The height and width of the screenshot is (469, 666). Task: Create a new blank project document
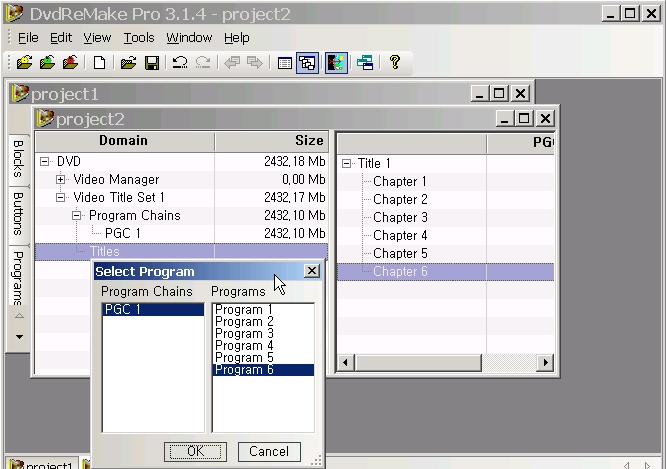[99, 62]
